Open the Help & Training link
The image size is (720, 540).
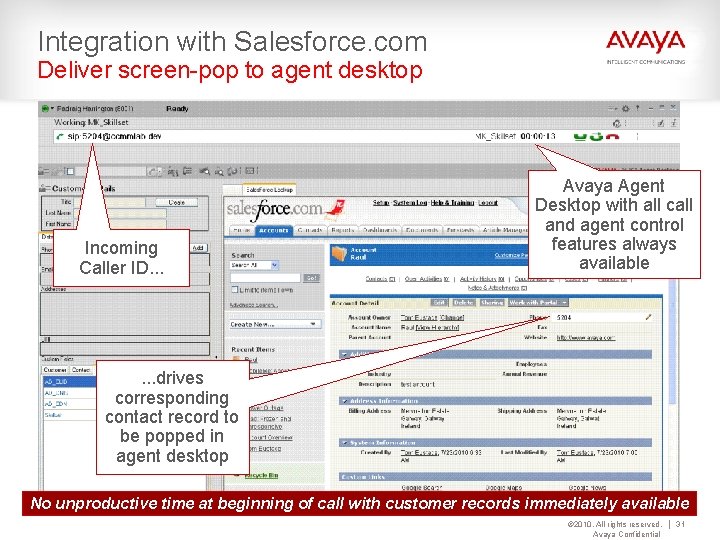[x=452, y=202]
